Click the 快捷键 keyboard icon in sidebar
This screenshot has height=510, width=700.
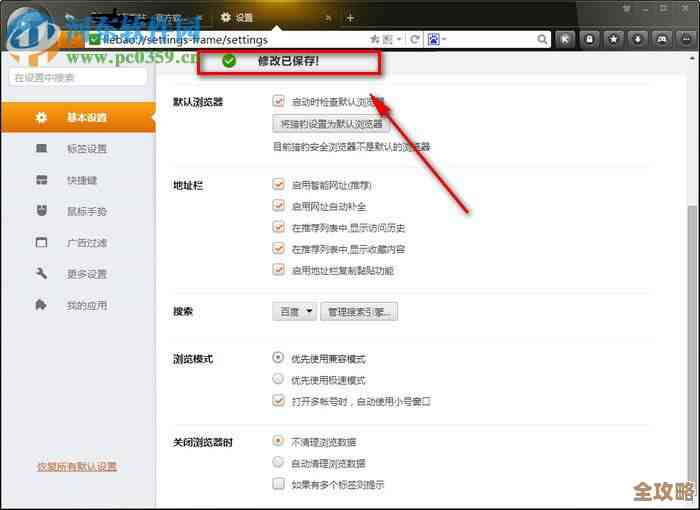point(41,180)
